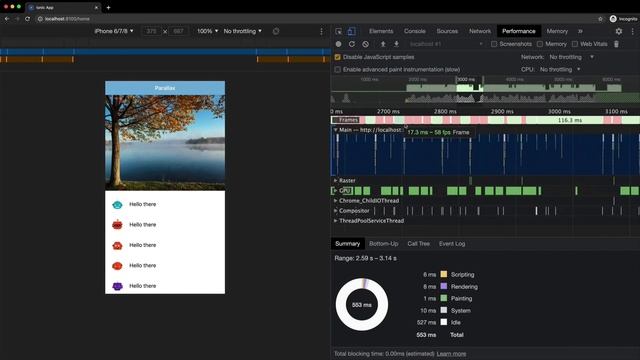
Task: Open device toolbar more options menu
Action: coord(321,31)
